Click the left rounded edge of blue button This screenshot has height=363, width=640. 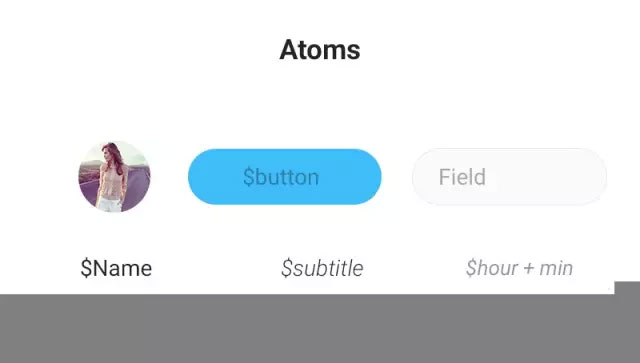click(x=200, y=176)
